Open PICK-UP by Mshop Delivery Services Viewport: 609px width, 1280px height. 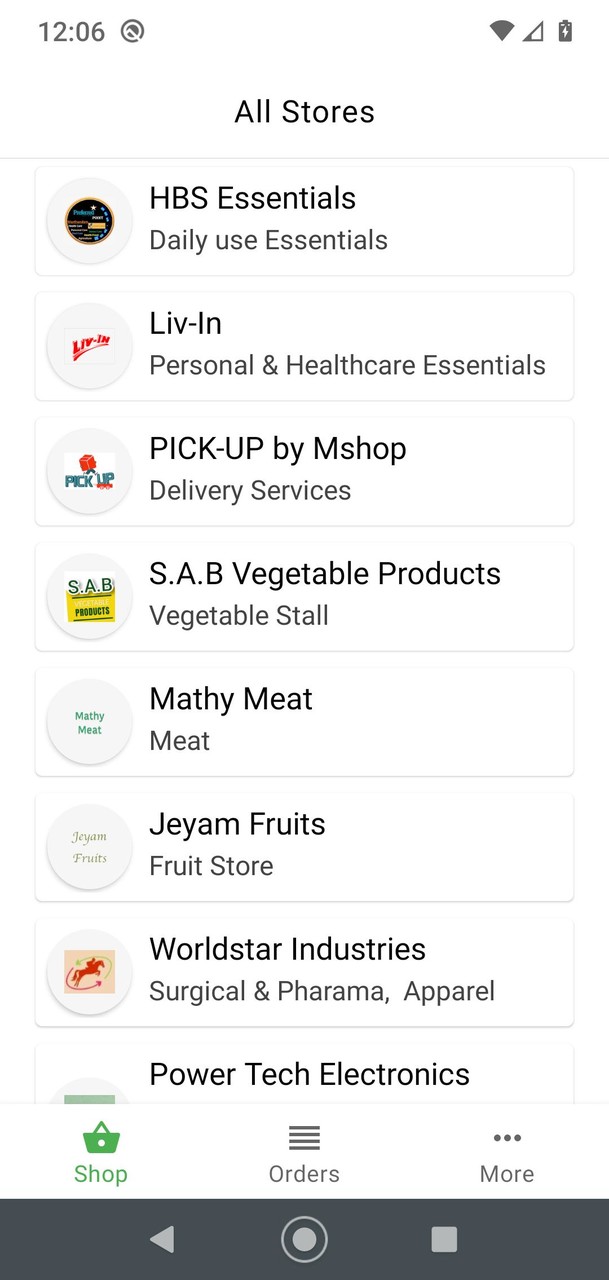click(x=250, y=491)
